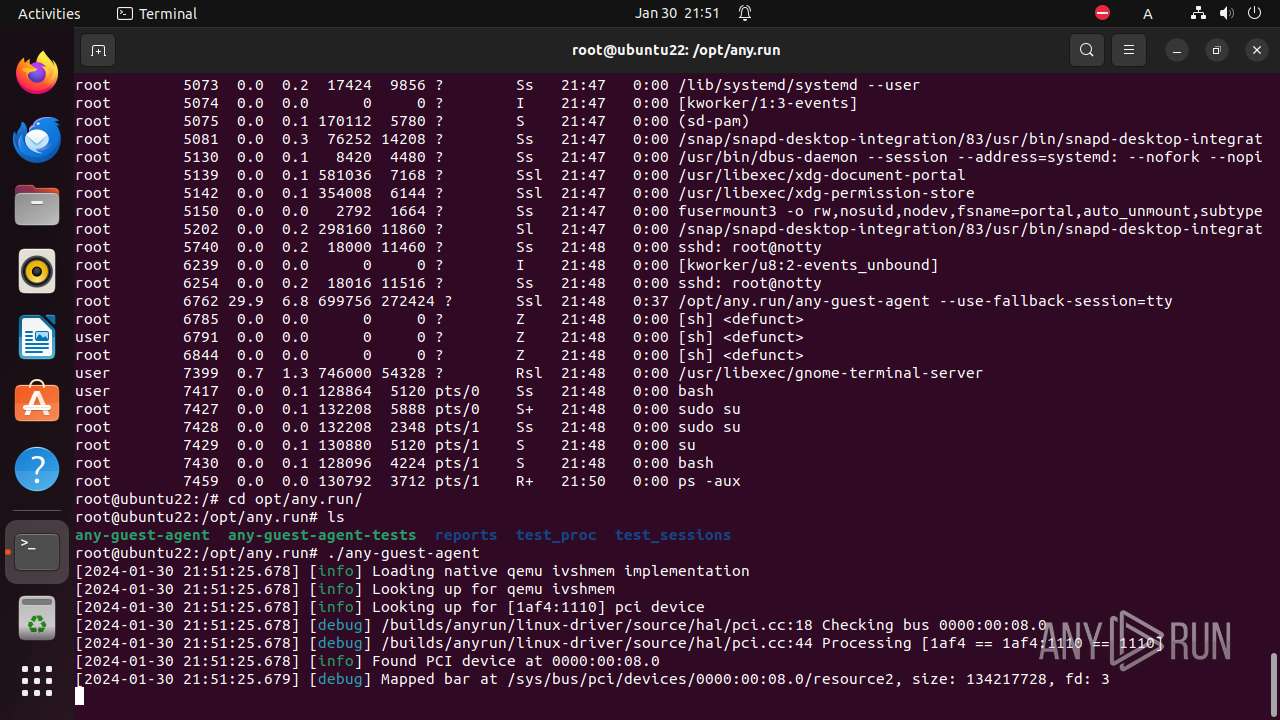Open a new terminal tab button
Viewport: 1280px width, 720px height.
tap(98, 50)
